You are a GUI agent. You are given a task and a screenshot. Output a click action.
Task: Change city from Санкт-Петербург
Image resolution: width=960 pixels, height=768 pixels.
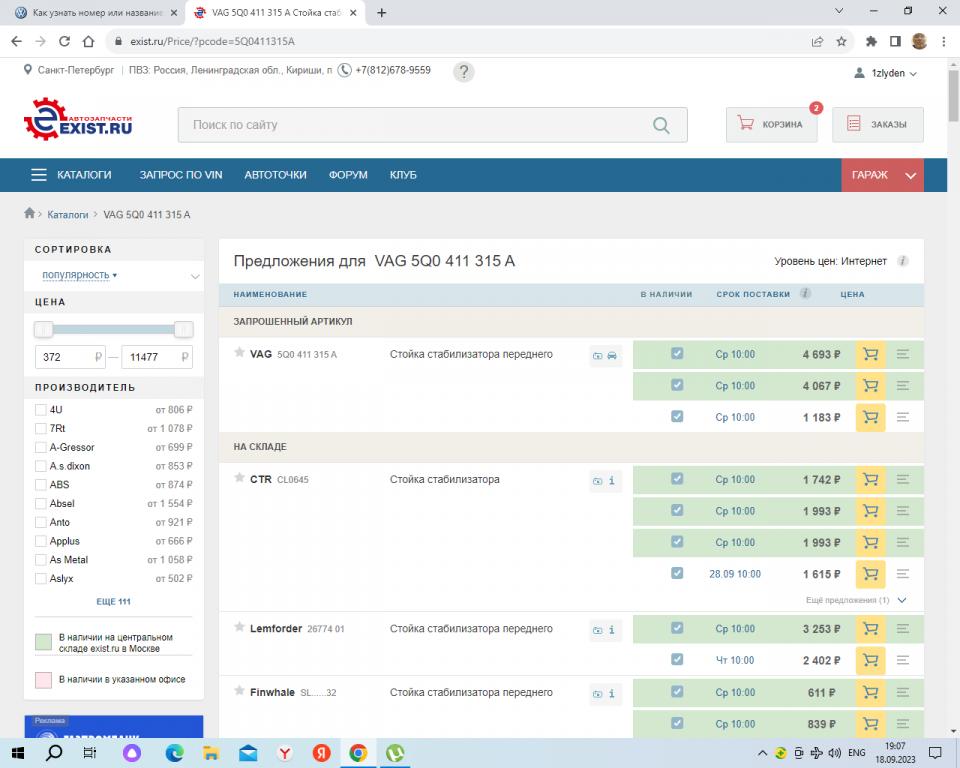tap(75, 70)
